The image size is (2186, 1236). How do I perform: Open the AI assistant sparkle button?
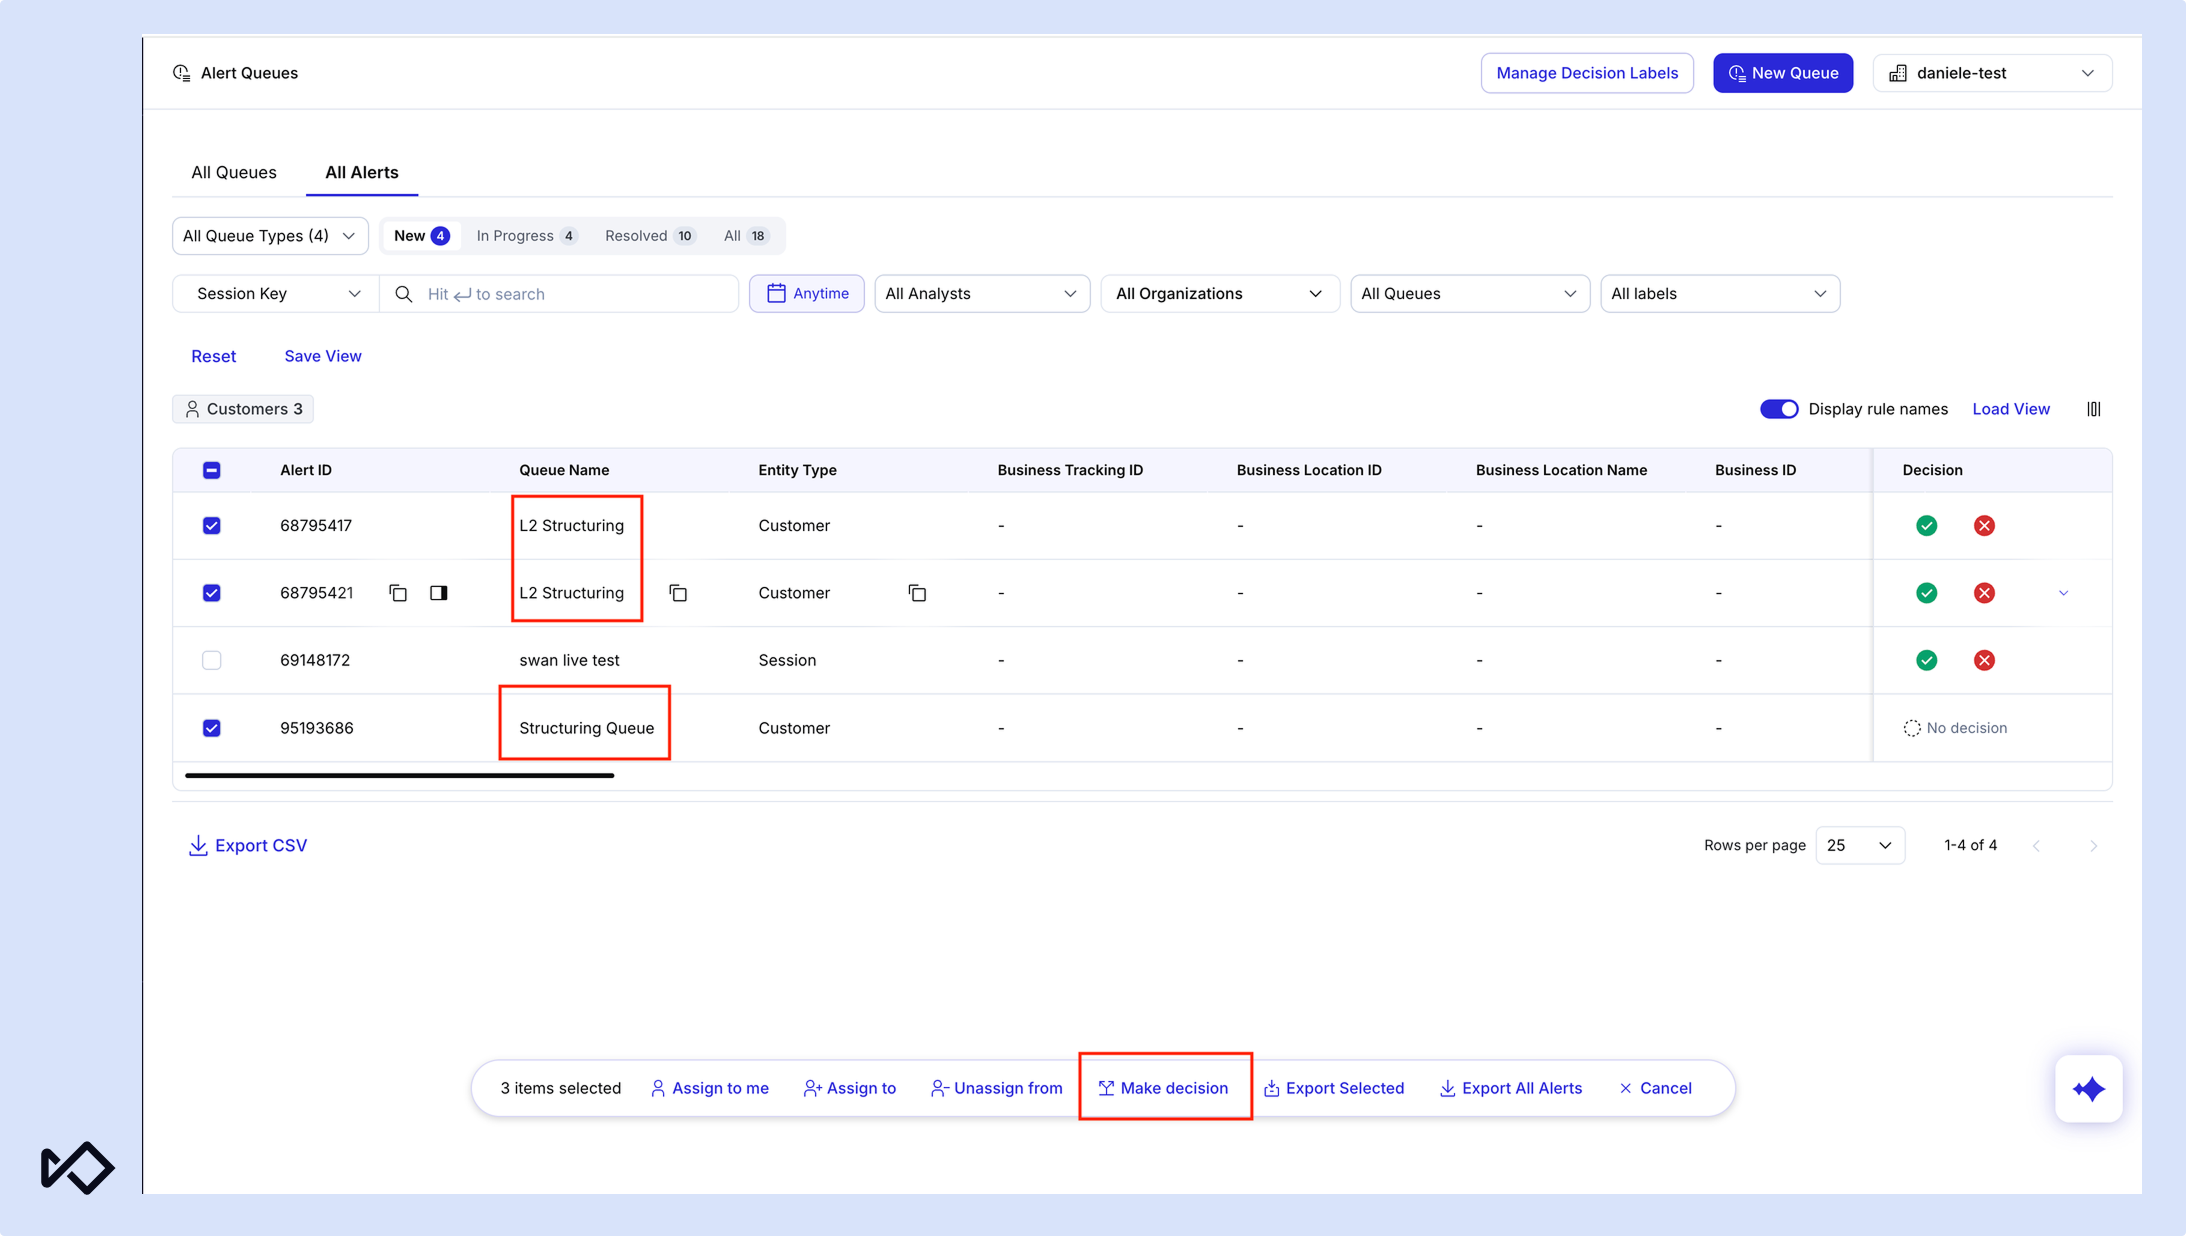2088,1089
